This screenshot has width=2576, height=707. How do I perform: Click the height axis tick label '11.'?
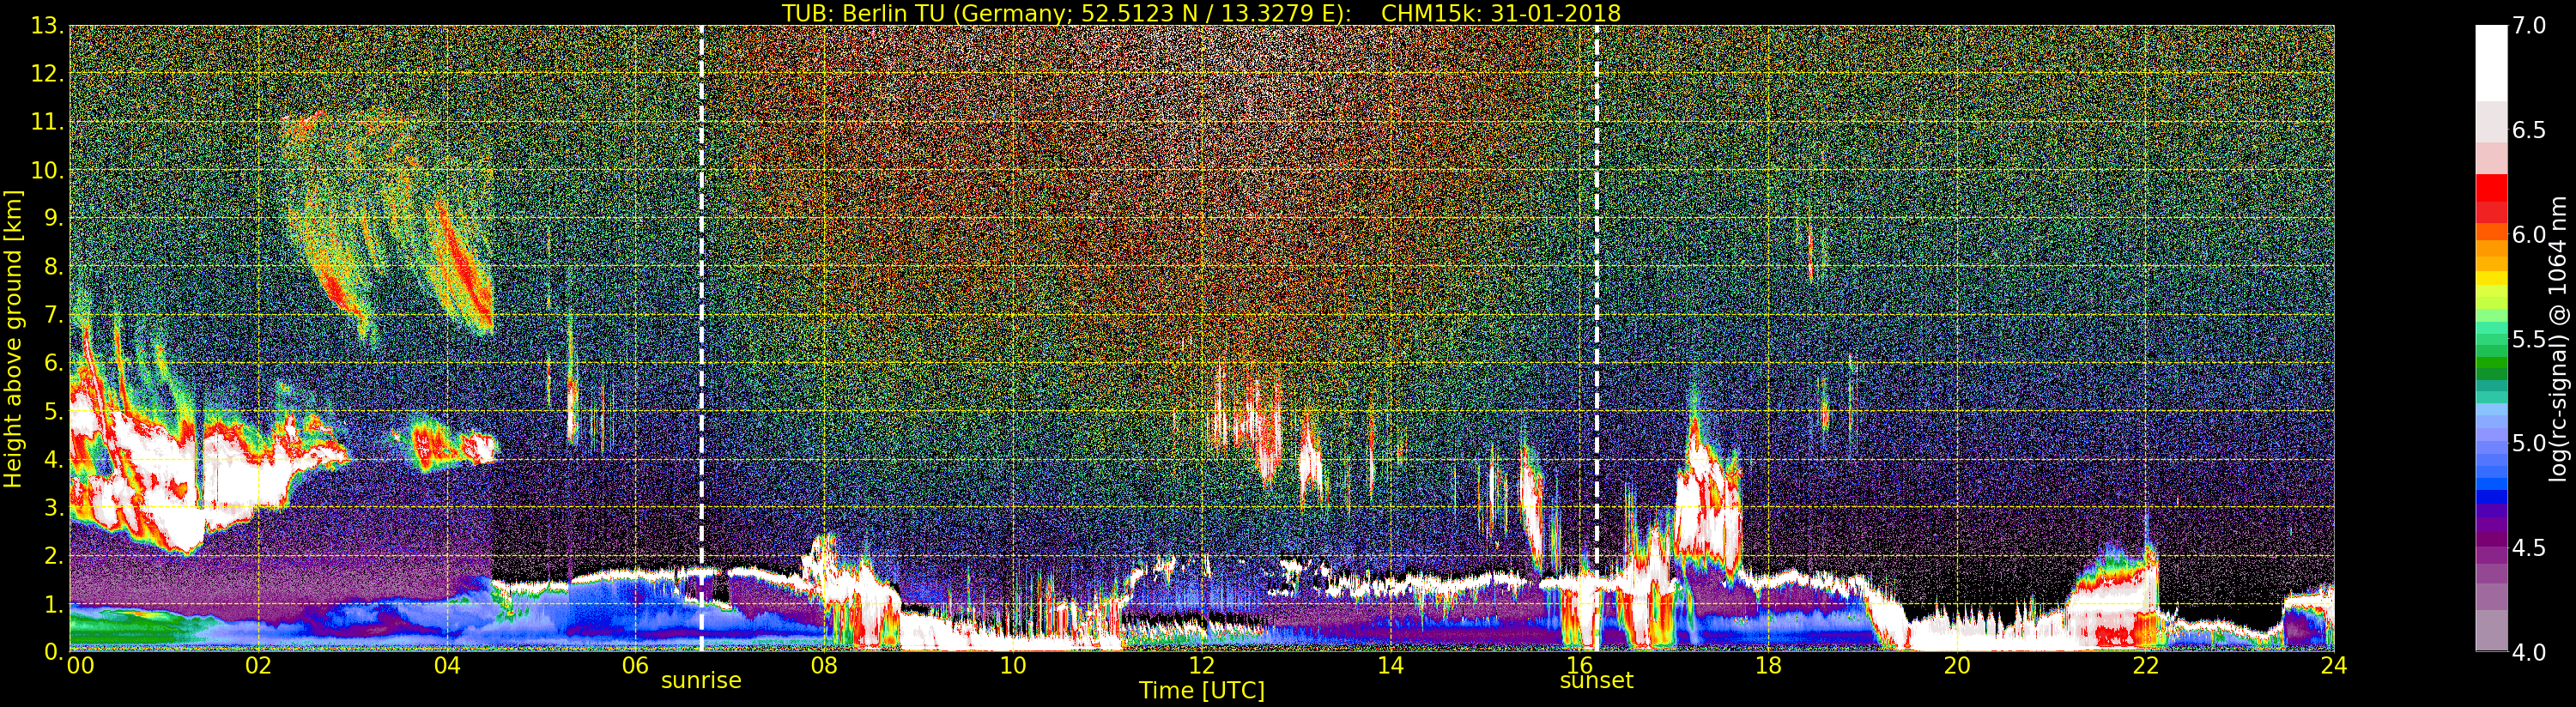(x=47, y=122)
